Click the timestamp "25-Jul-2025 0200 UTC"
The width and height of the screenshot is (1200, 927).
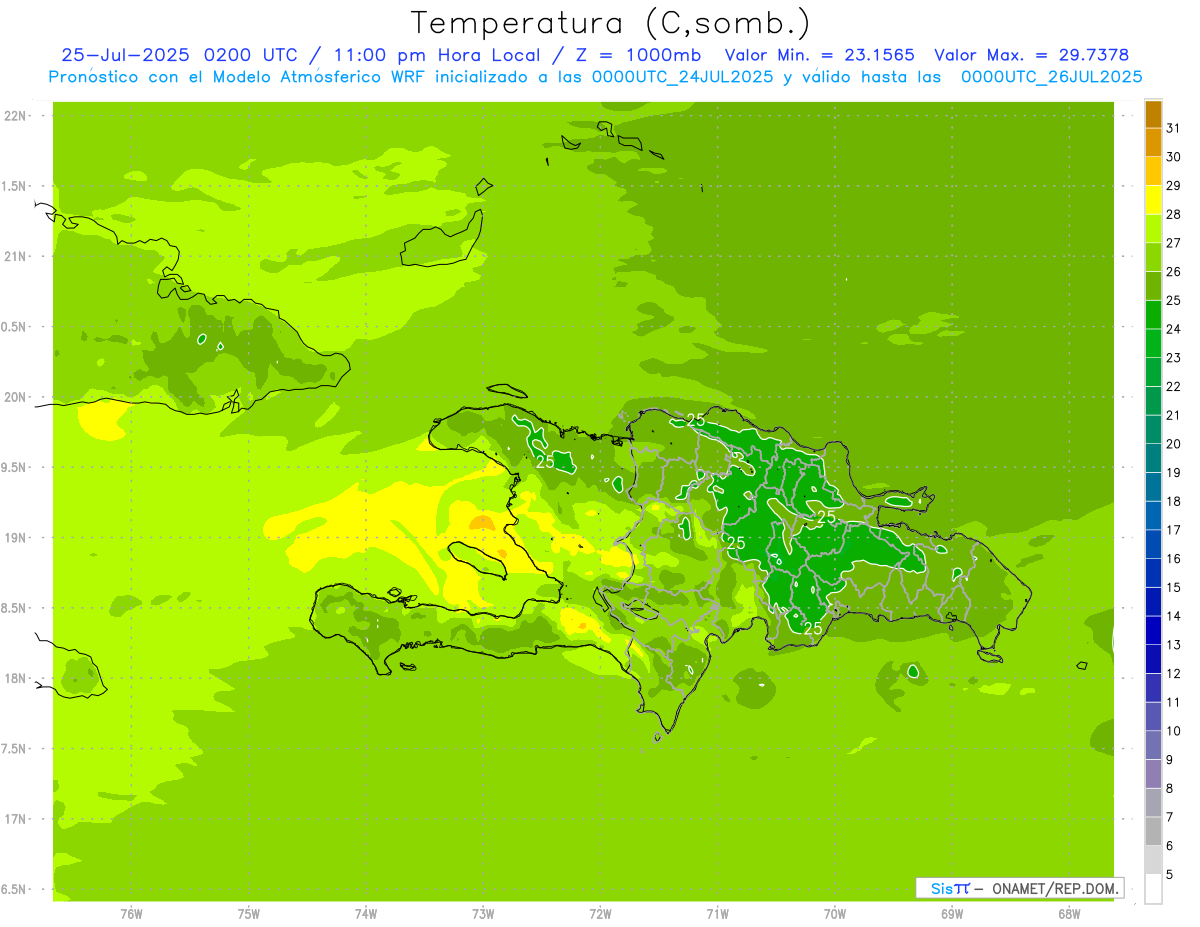point(179,55)
